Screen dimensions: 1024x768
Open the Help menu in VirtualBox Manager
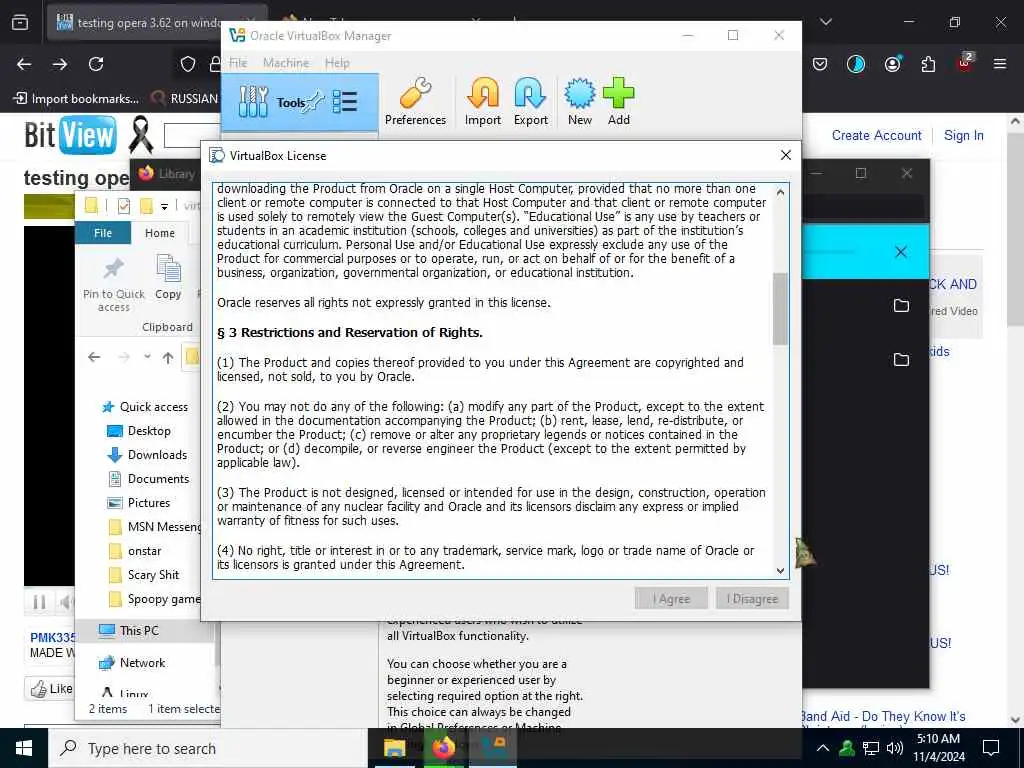(x=337, y=63)
